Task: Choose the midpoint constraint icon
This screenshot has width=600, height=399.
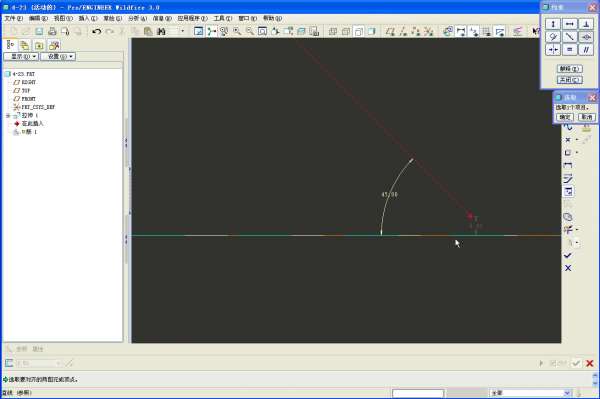Action: [x=570, y=37]
